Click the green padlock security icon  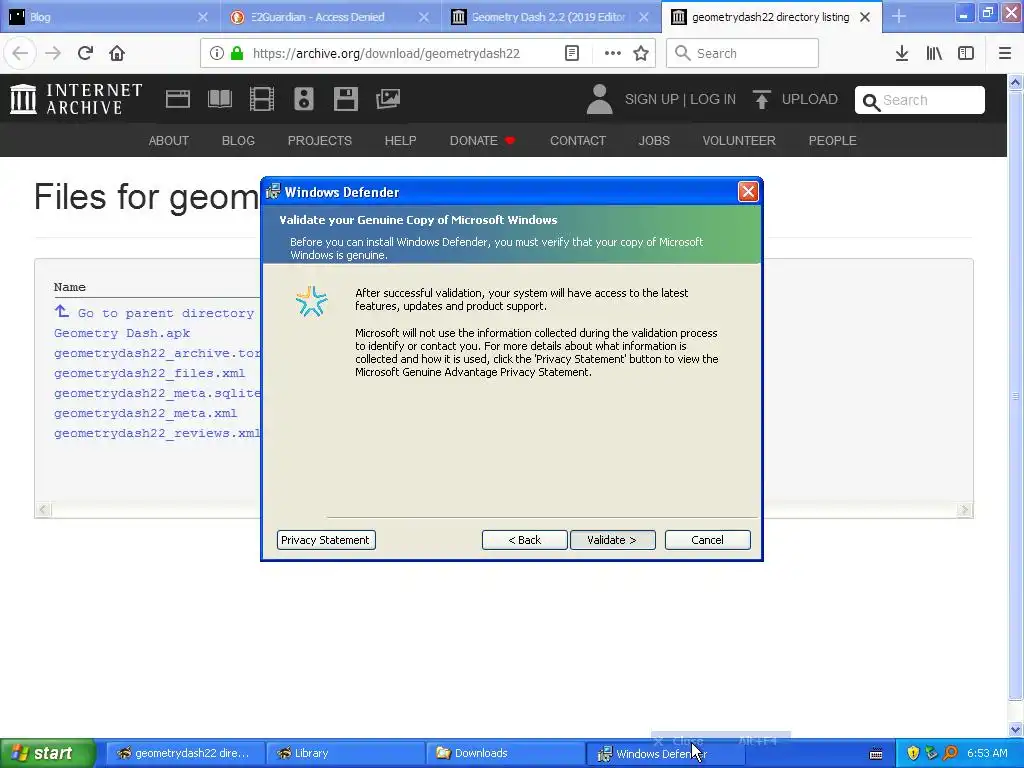coord(237,54)
